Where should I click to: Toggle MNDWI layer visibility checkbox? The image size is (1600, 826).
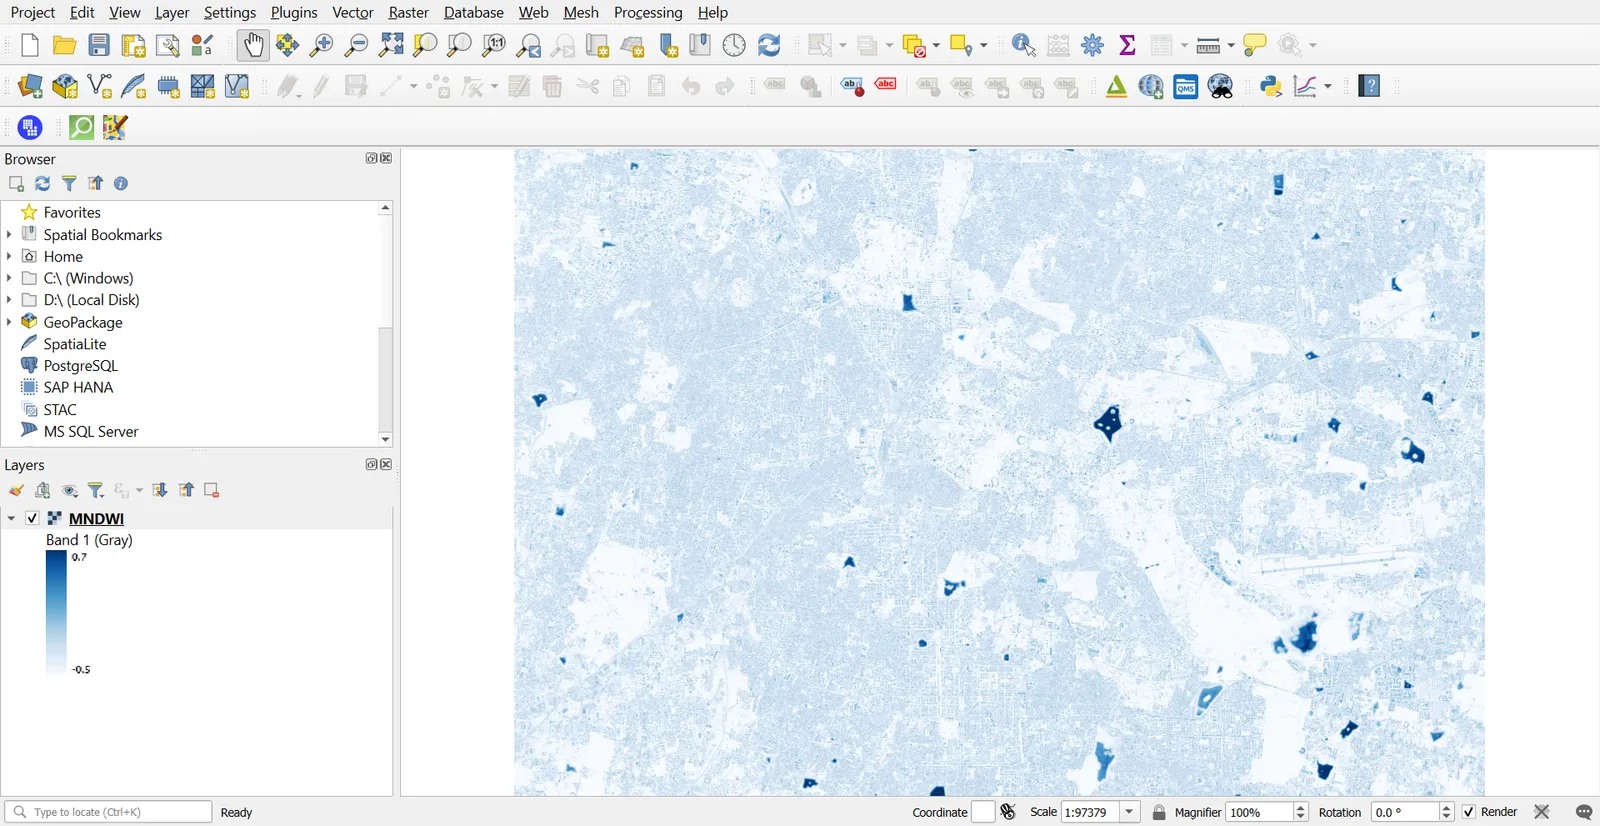point(32,518)
